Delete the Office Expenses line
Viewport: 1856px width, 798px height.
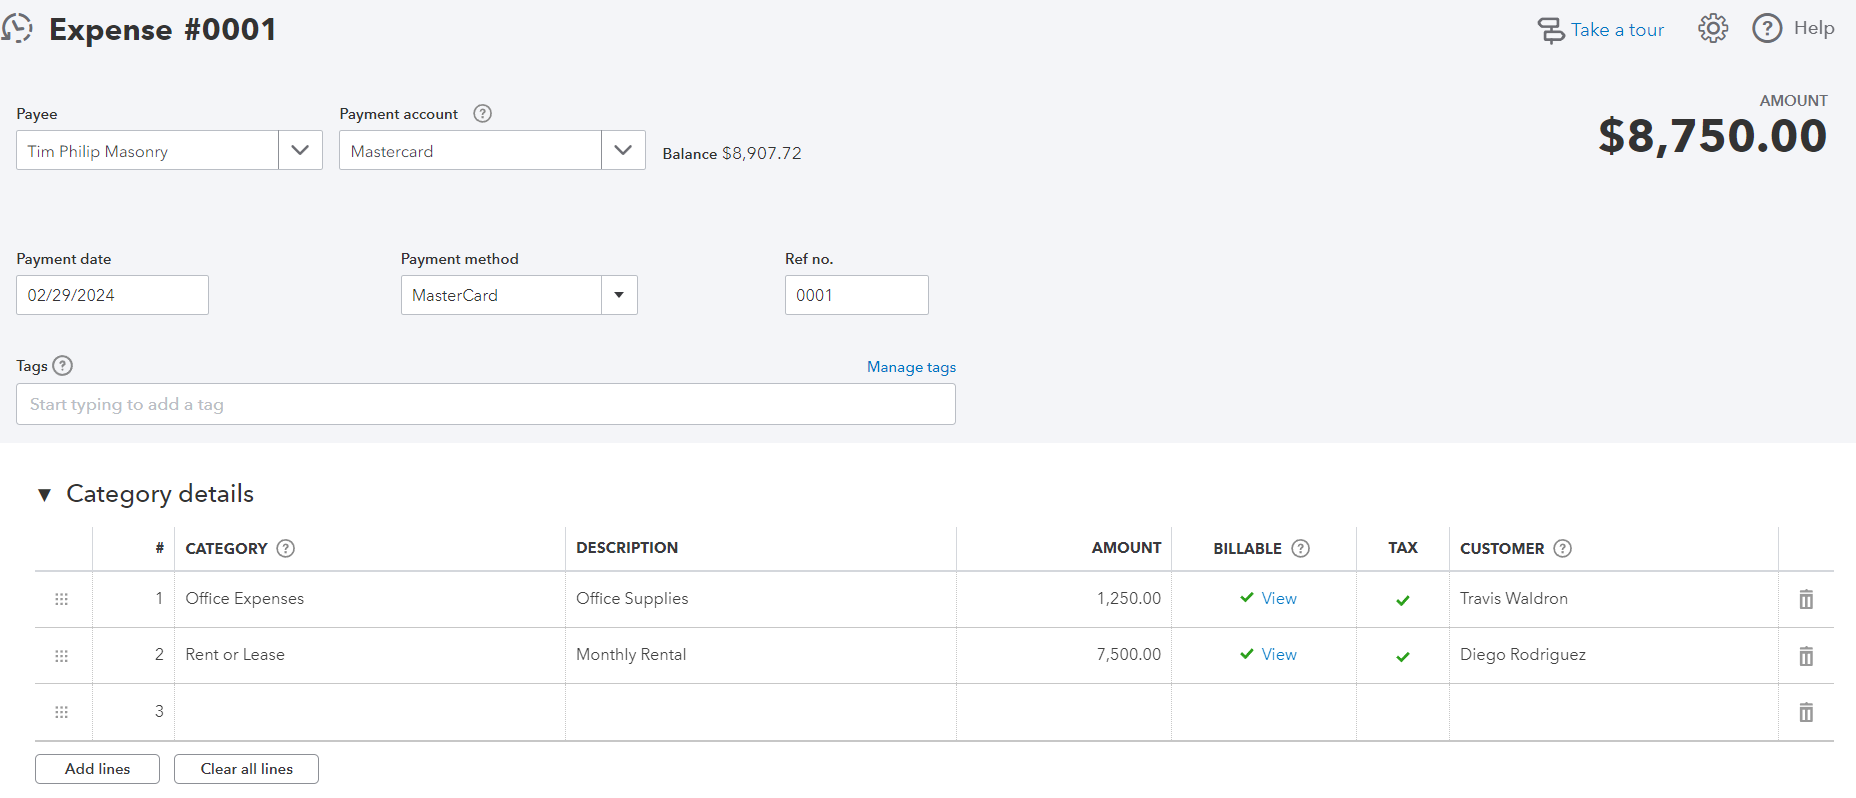(x=1805, y=600)
